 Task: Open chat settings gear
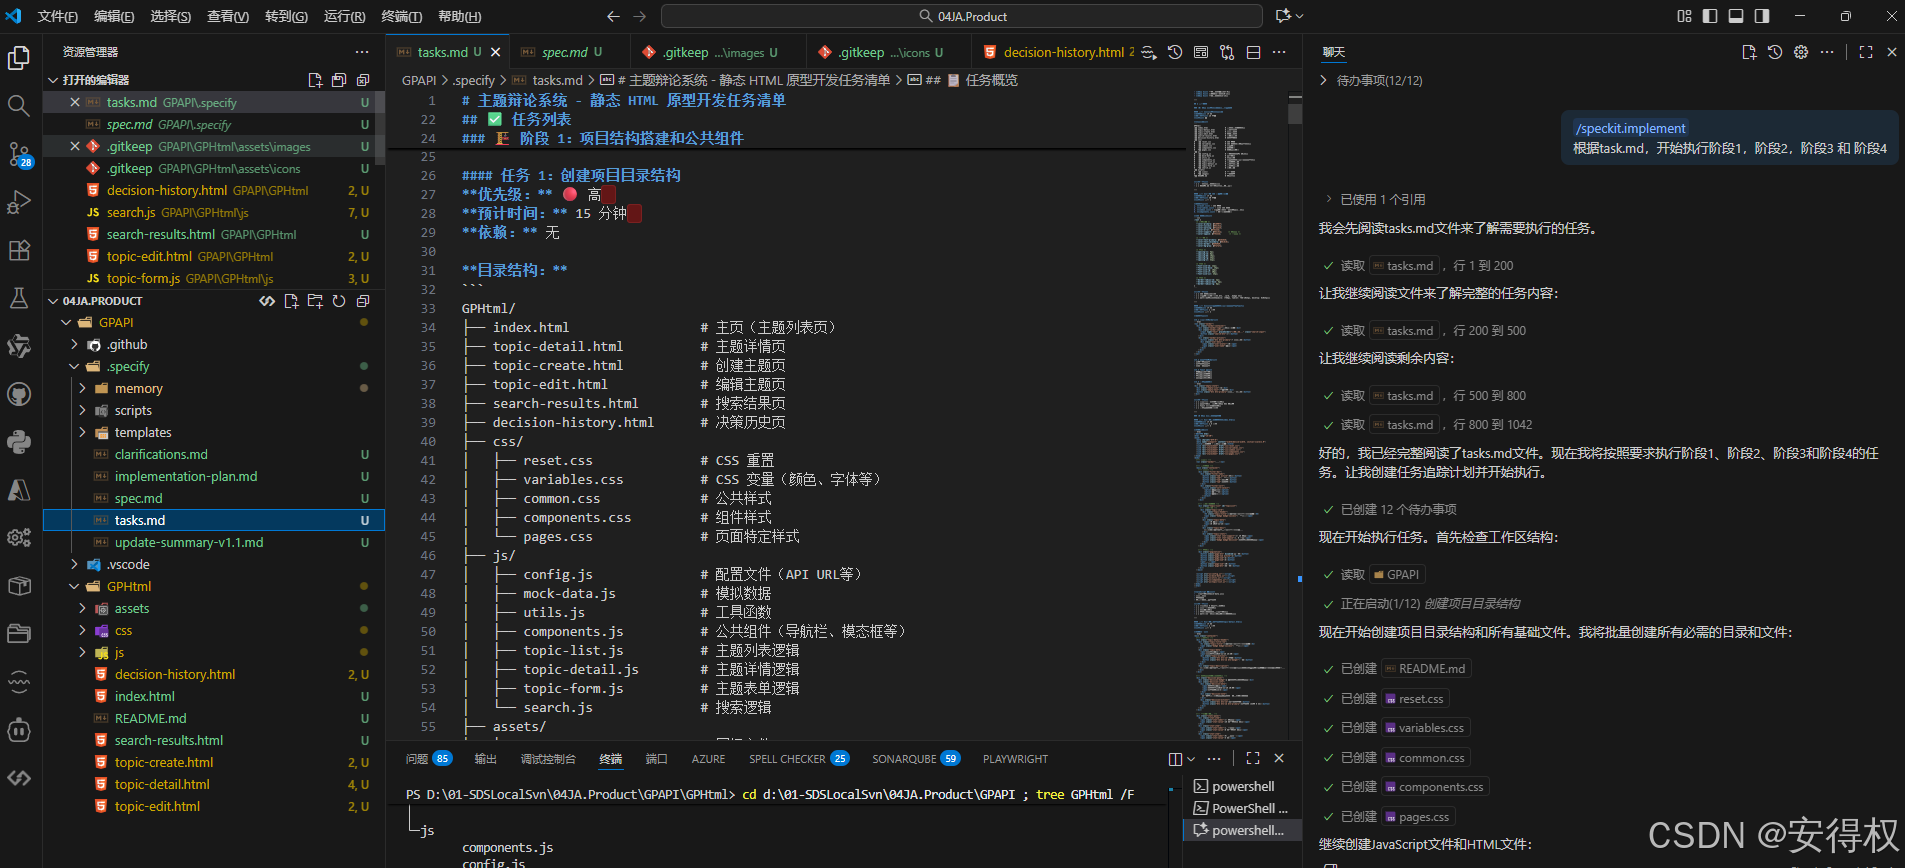(x=1801, y=52)
